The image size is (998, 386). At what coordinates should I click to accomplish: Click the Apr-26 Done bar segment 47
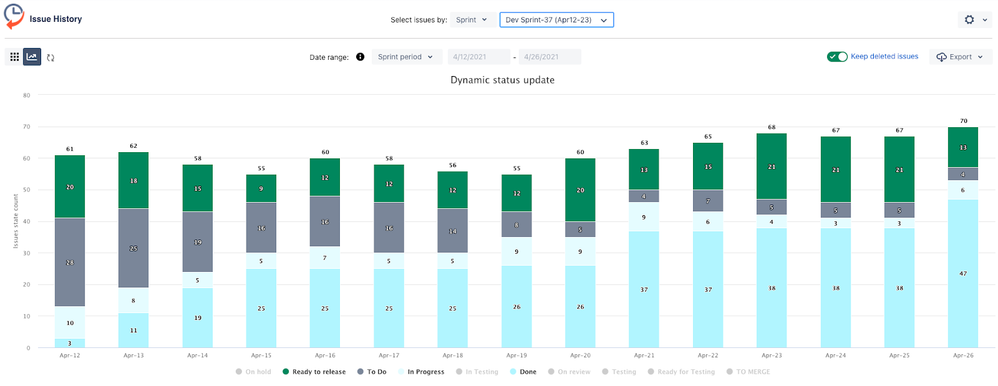(x=962, y=273)
